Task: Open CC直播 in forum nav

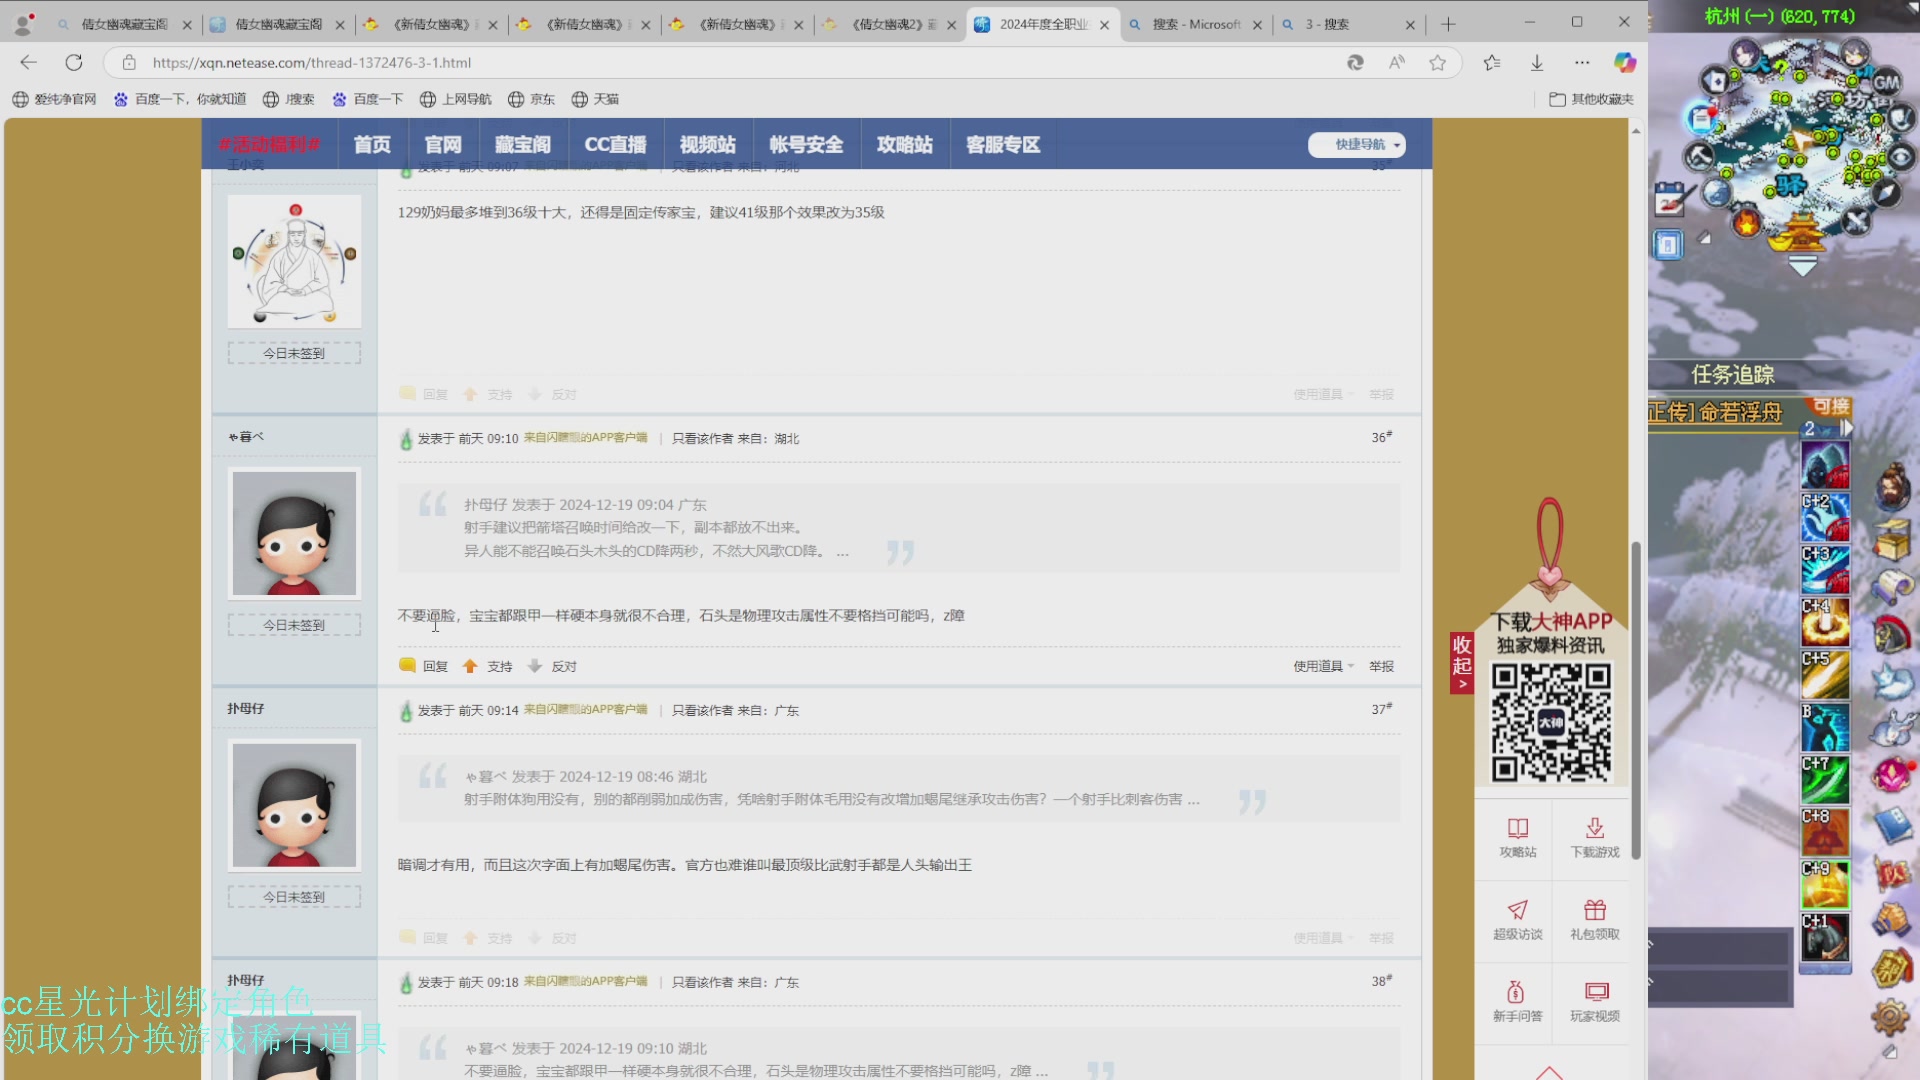Action: coord(615,145)
